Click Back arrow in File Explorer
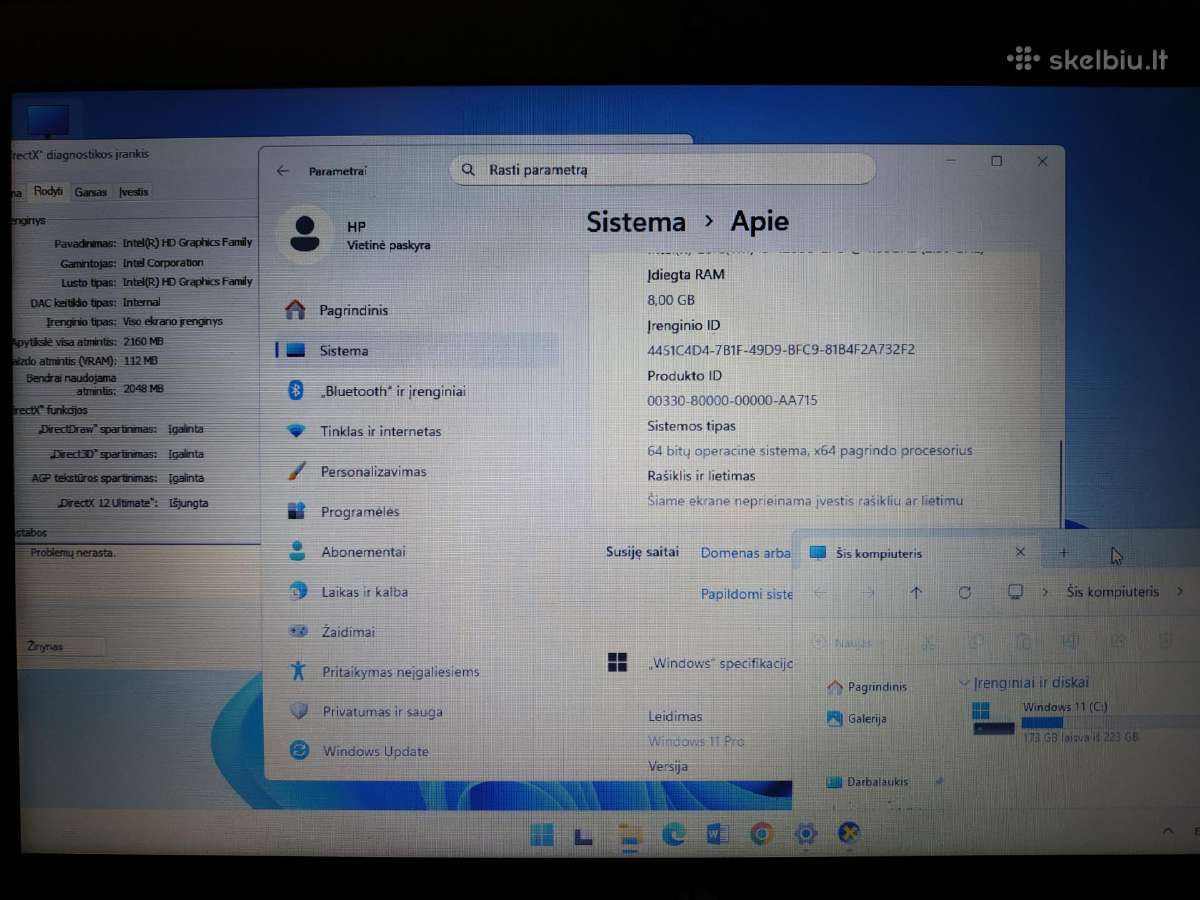 (x=820, y=593)
